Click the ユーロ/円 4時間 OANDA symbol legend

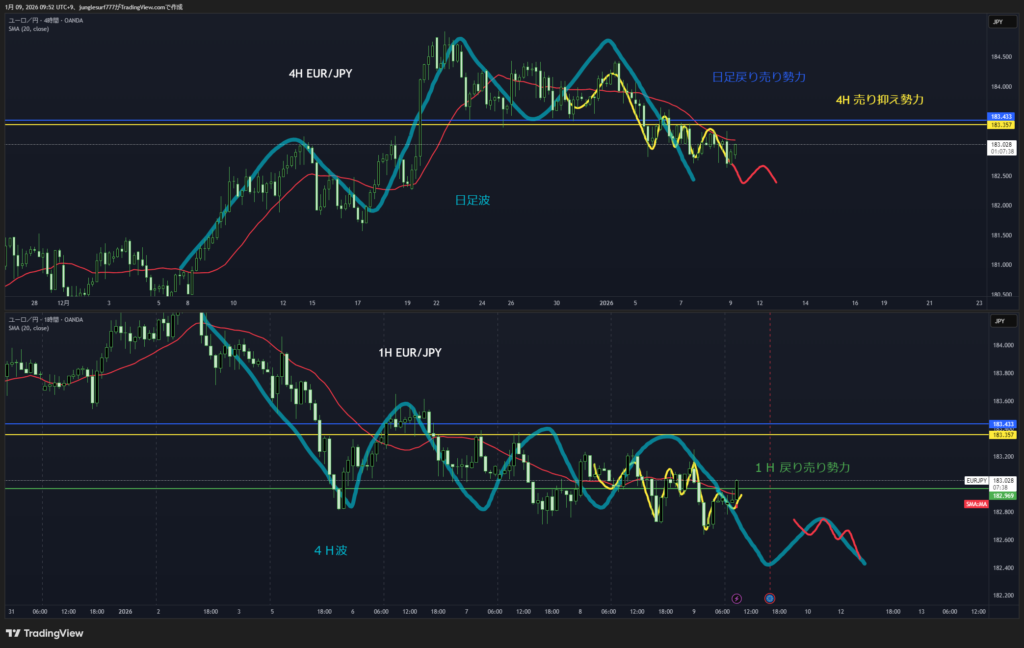[46, 20]
